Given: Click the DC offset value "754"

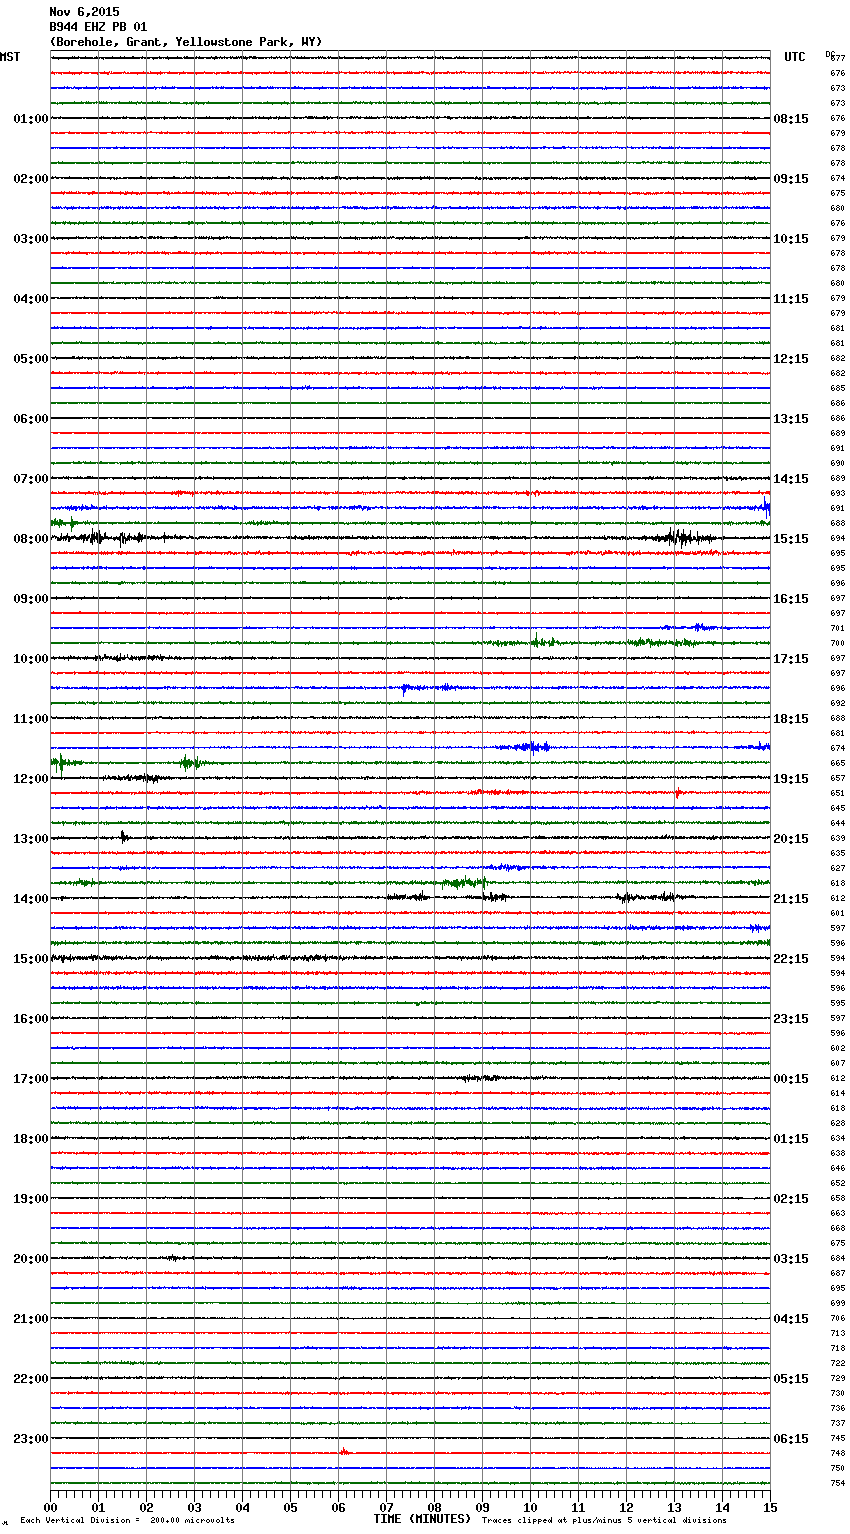Looking at the screenshot, I should click(x=838, y=1483).
